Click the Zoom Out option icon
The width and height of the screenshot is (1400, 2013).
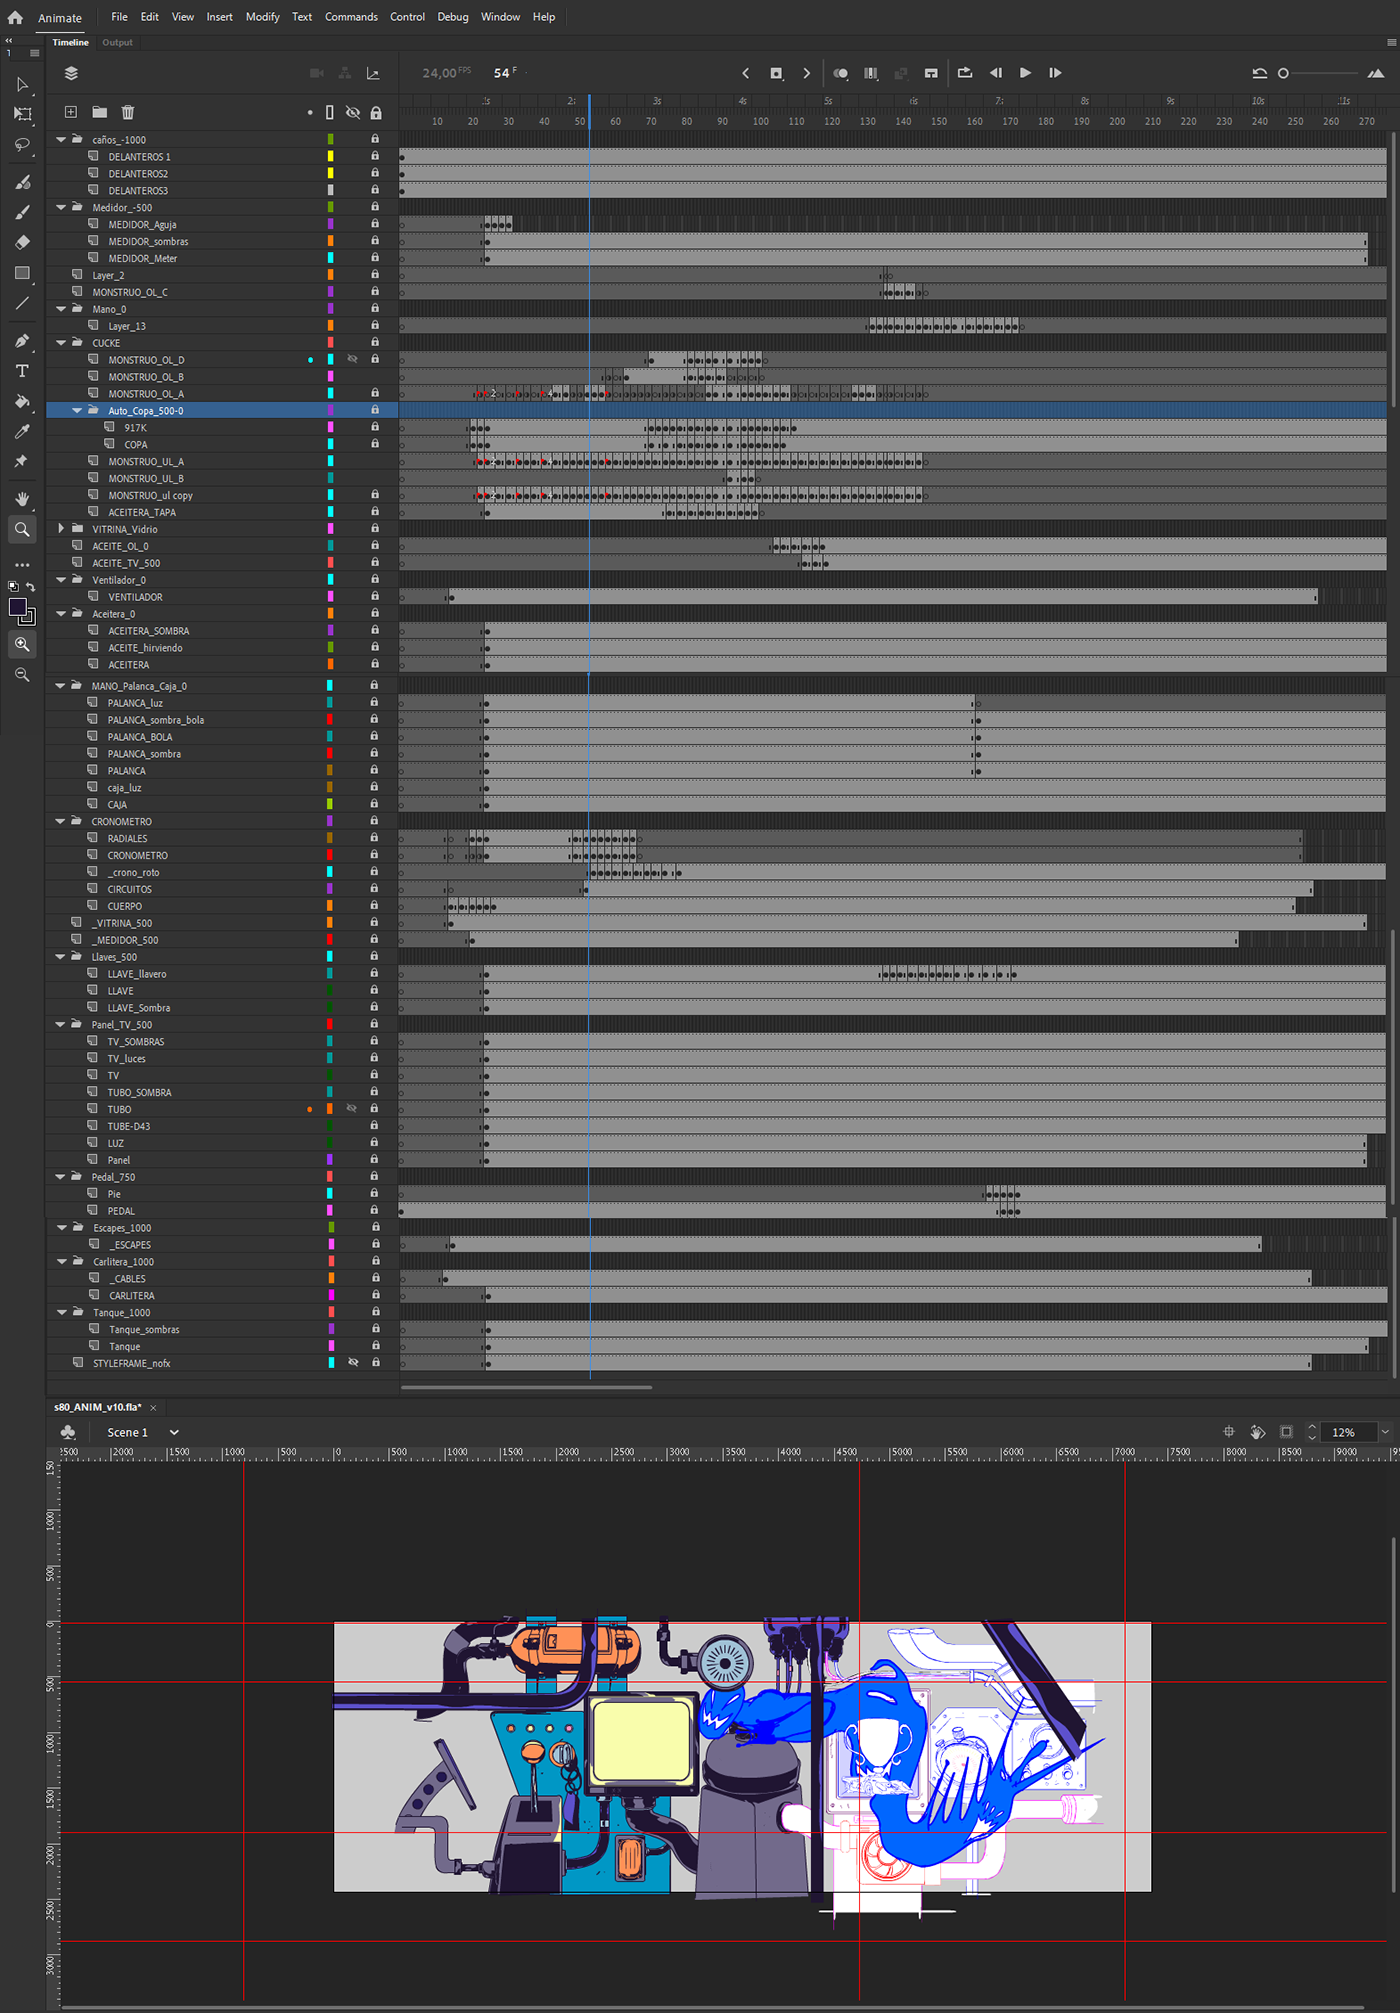22,675
